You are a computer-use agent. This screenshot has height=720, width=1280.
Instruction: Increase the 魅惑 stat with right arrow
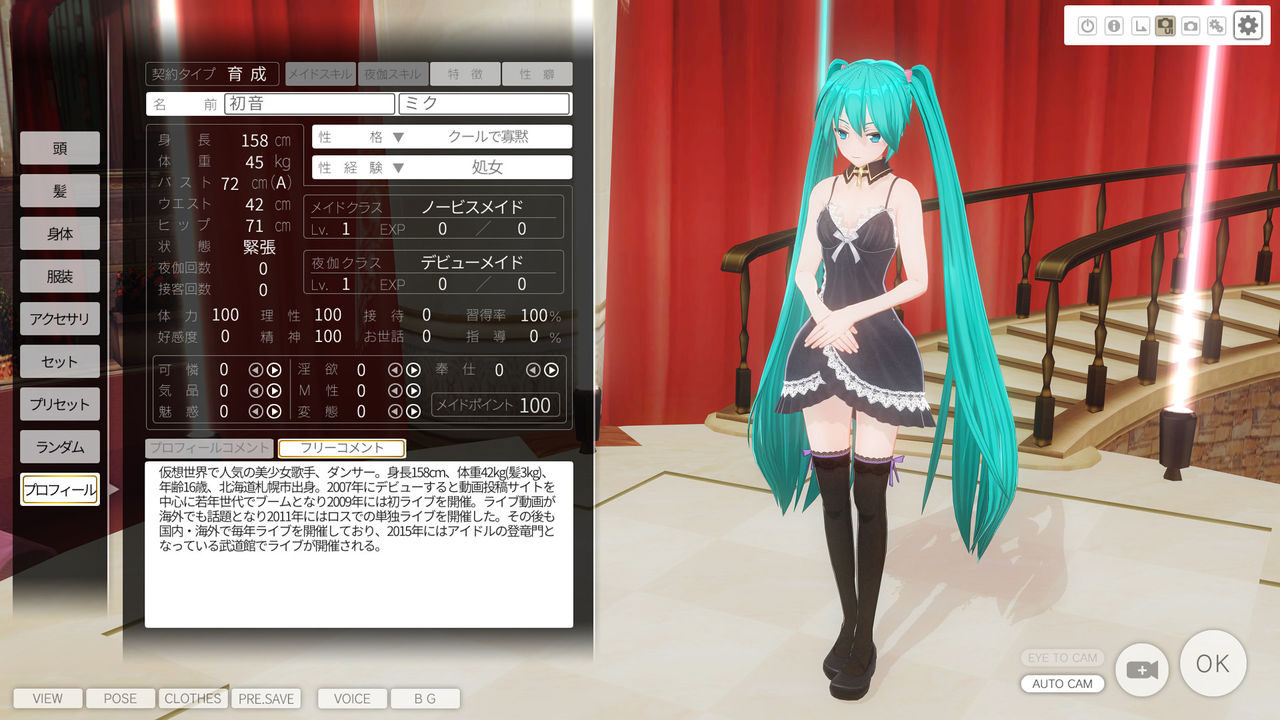[x=274, y=411]
